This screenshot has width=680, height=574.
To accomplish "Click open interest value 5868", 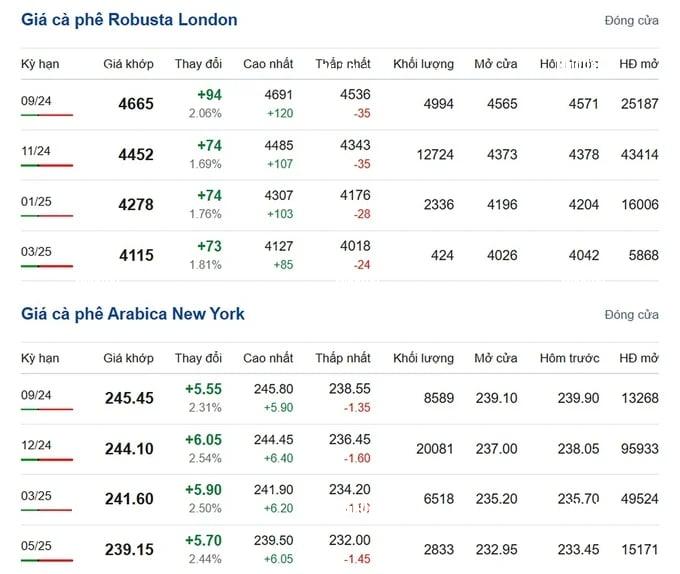I will click(644, 255).
